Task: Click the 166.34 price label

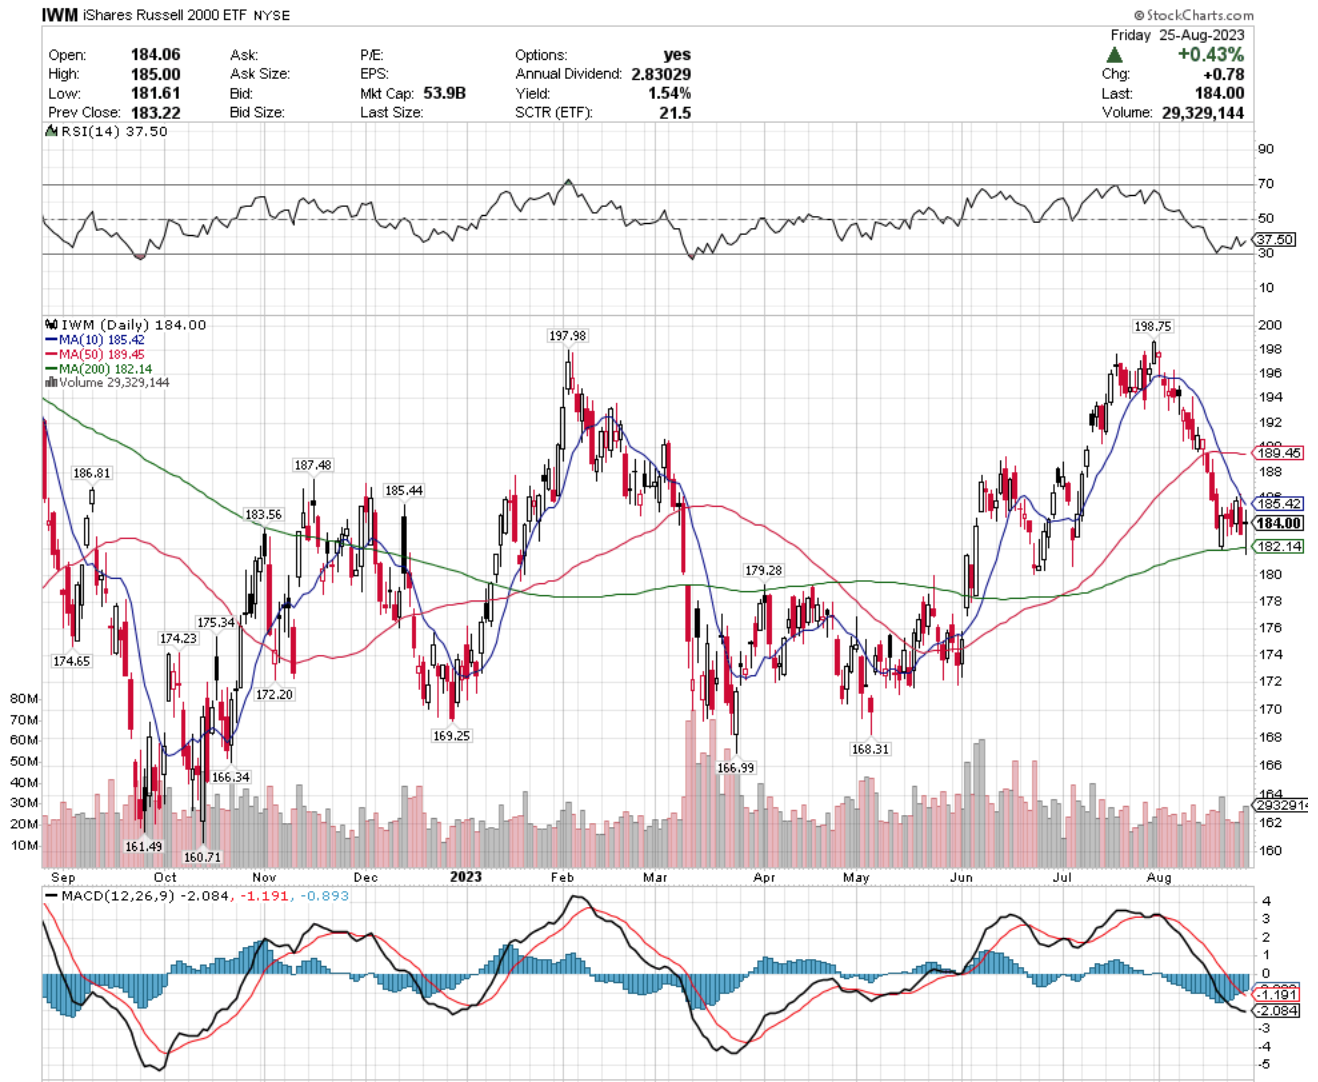Action: (x=231, y=777)
